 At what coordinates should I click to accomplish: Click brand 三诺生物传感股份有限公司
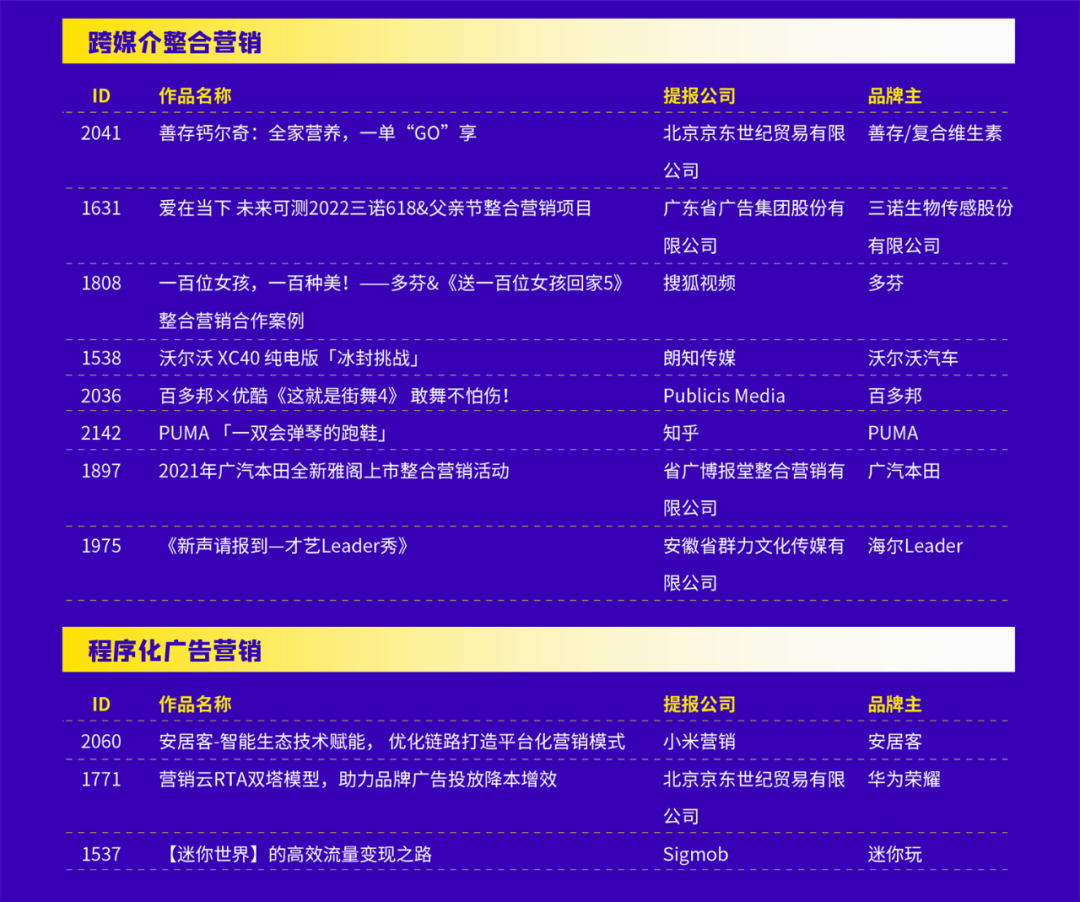940,227
